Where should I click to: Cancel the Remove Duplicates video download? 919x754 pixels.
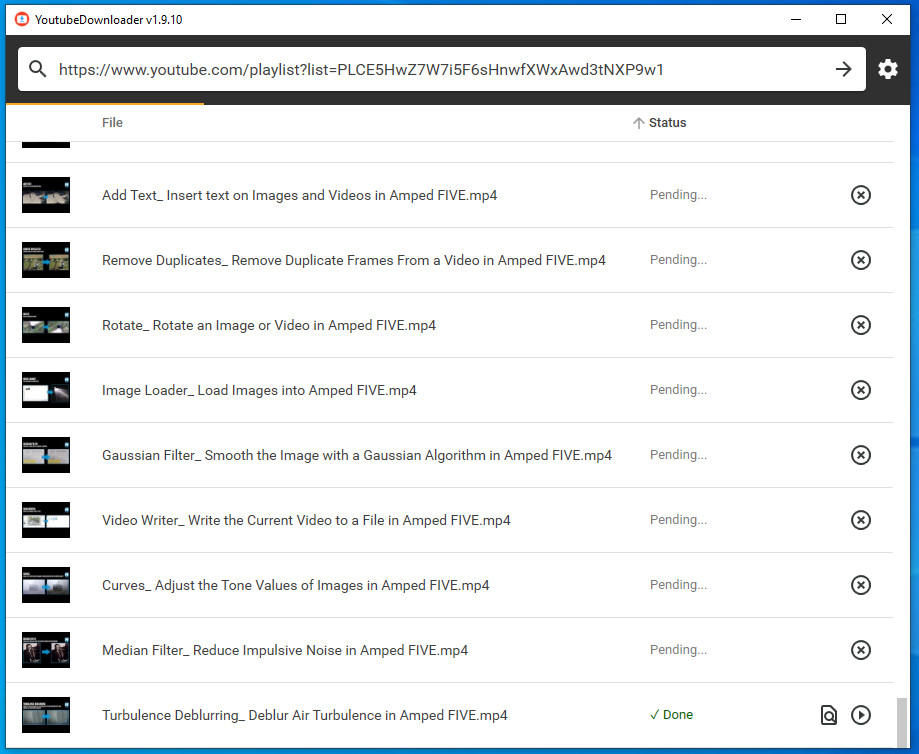[x=860, y=260]
